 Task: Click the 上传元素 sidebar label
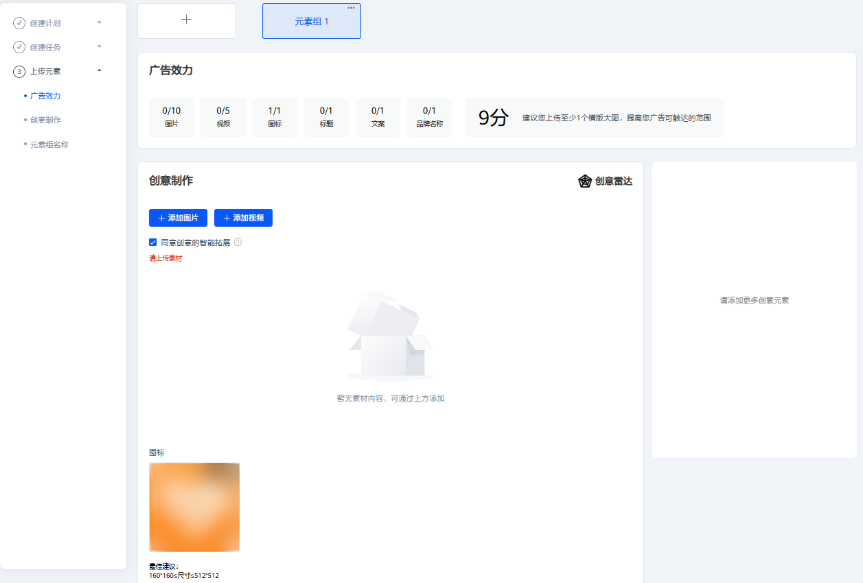pyautogui.click(x=45, y=72)
